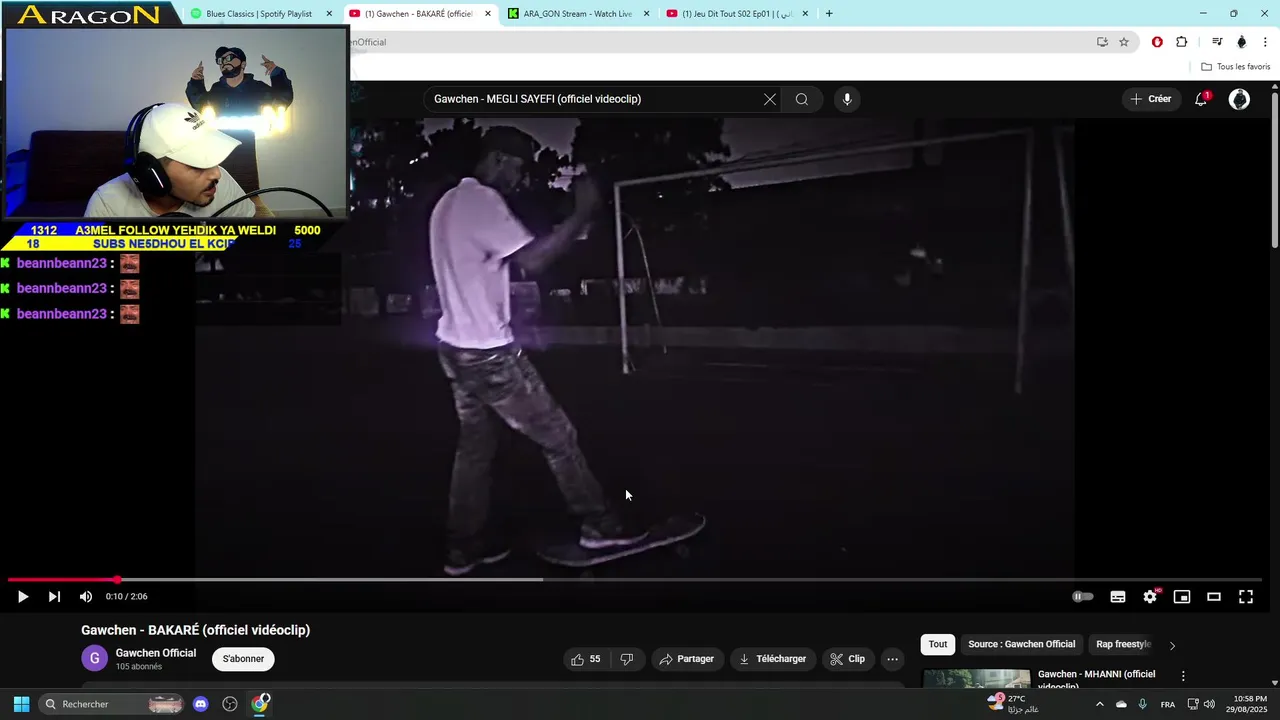Open video quality settings gear

[1150, 597]
